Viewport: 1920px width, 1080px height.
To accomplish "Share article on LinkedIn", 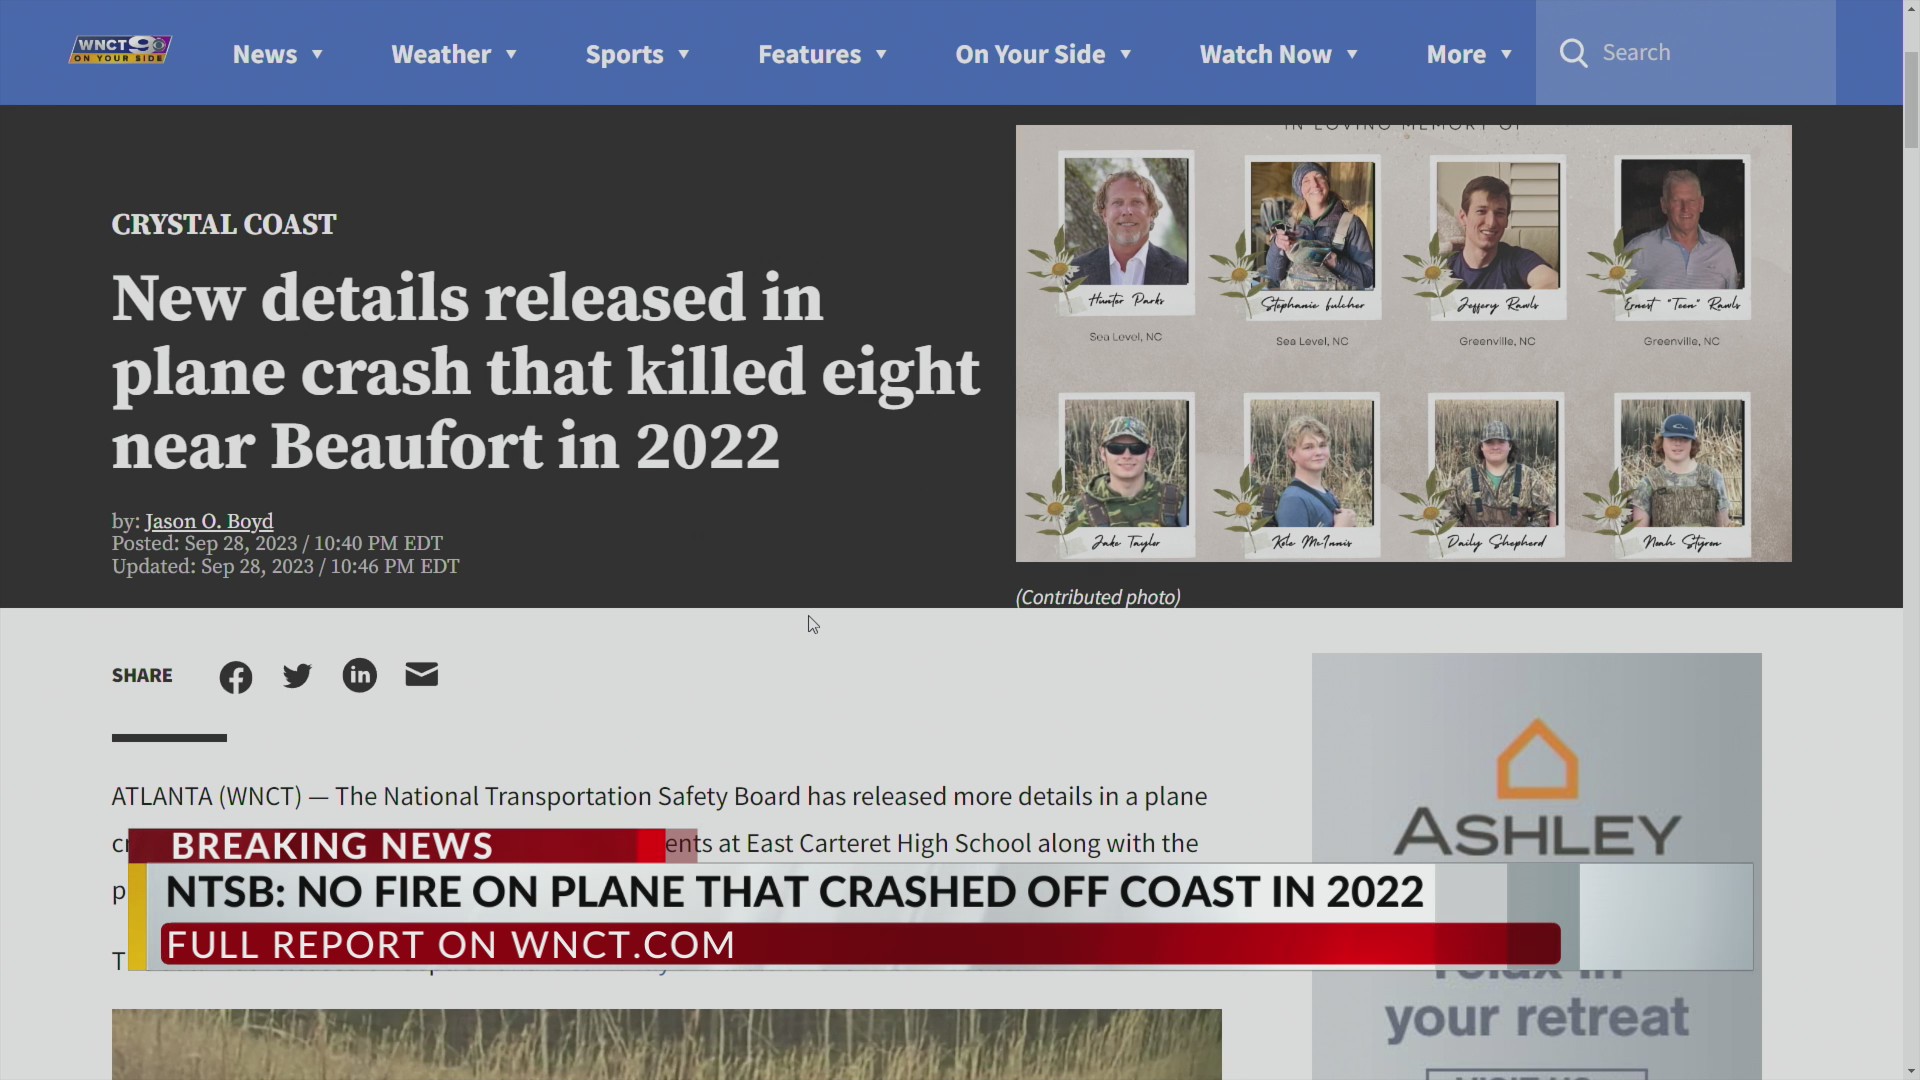I will (x=360, y=675).
